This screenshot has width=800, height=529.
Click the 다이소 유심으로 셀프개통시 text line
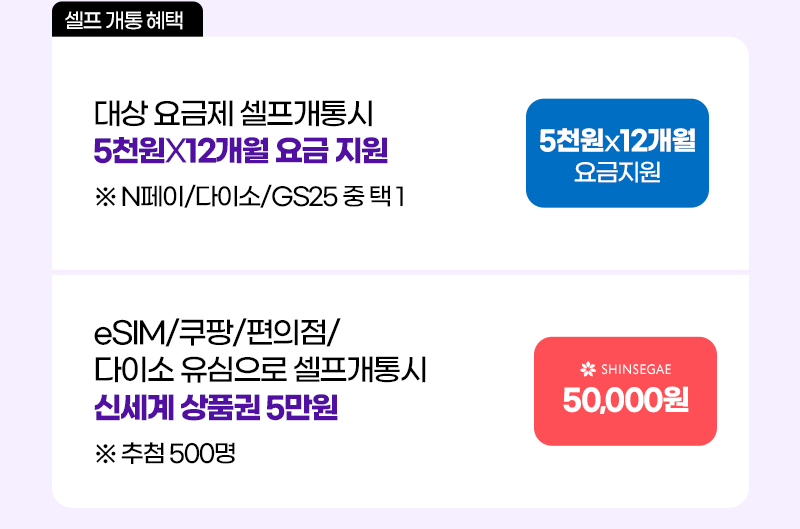pyautogui.click(x=260, y=370)
